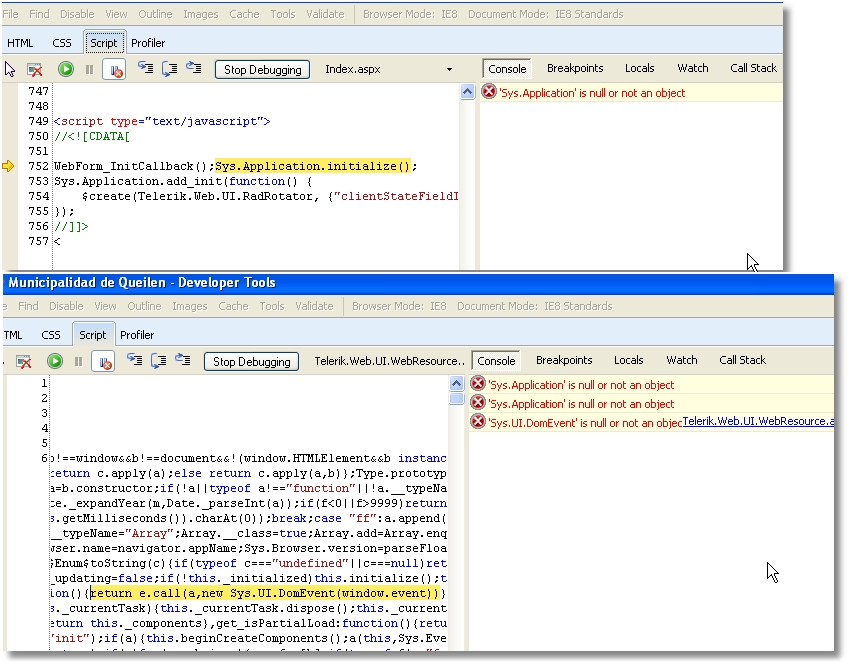
Task: Open Index.aspx script file dropdown
Action: coord(389,69)
